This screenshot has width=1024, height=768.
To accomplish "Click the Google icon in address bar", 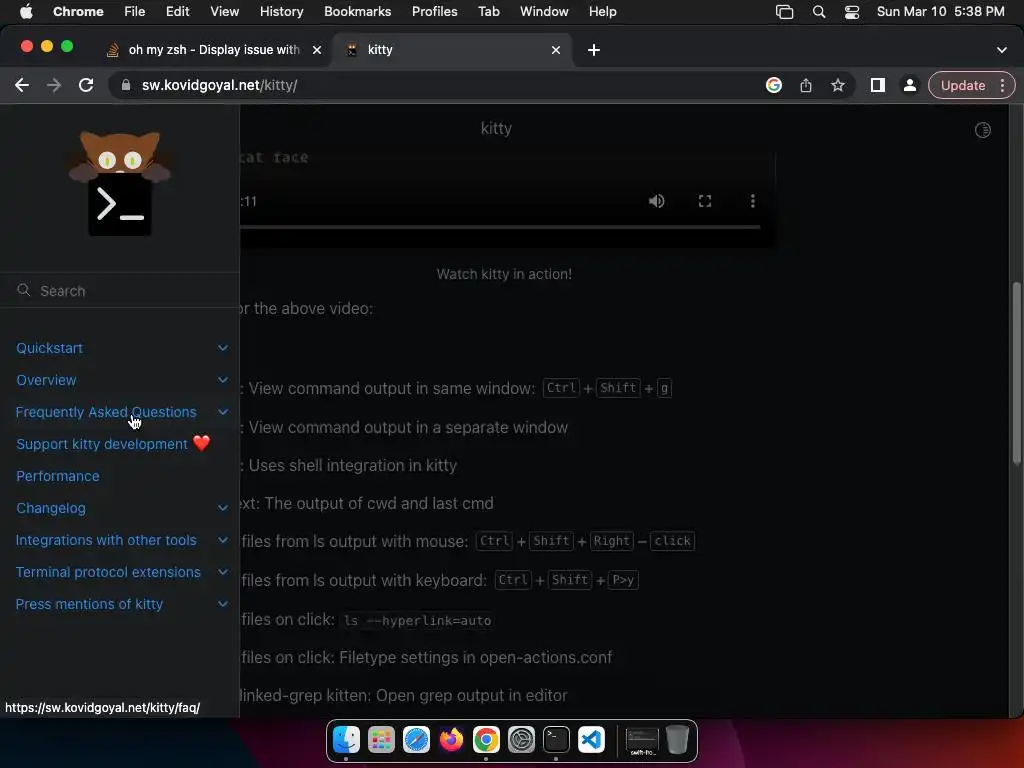I will point(774,85).
